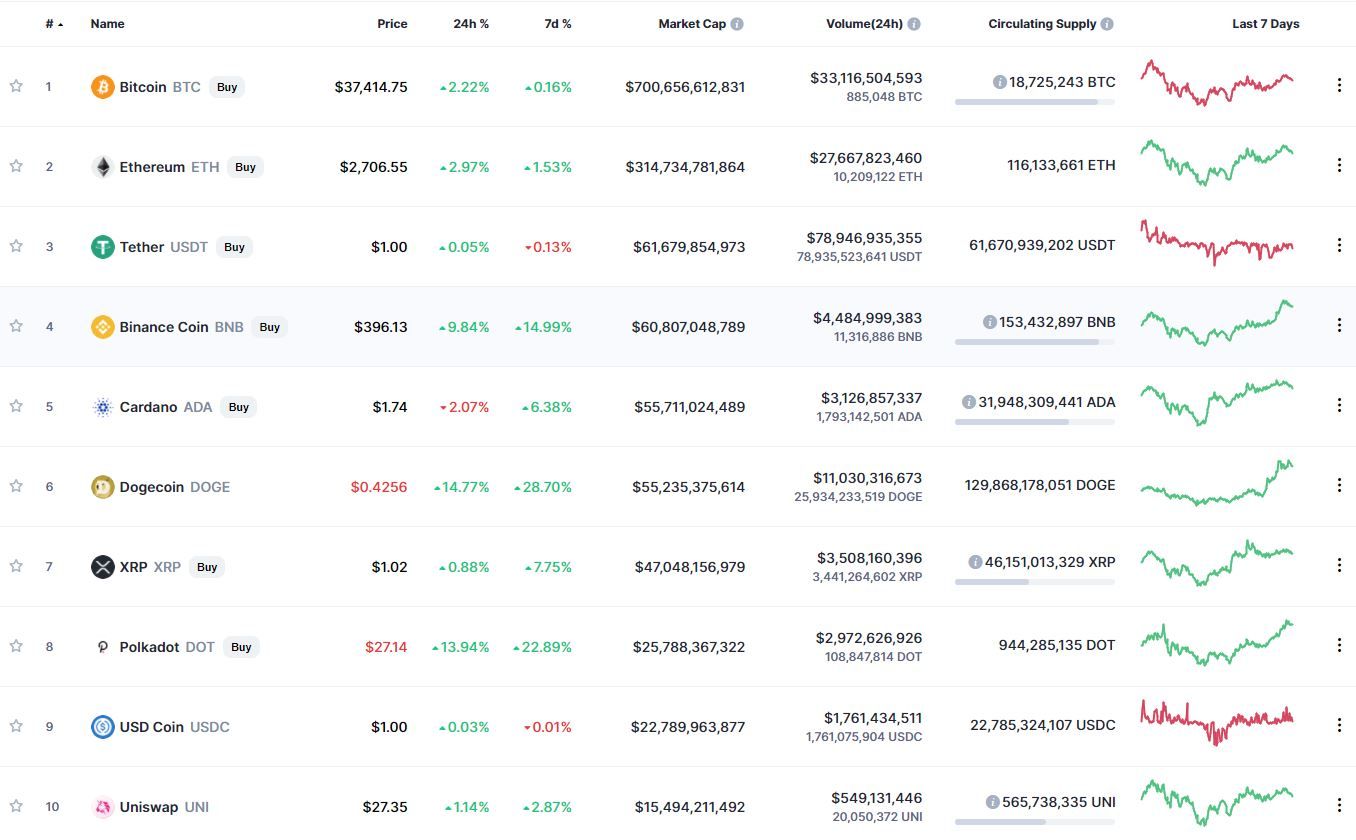Expand the three-dot menu for Tether
Viewport: 1356px width, 840px height.
[x=1339, y=246]
